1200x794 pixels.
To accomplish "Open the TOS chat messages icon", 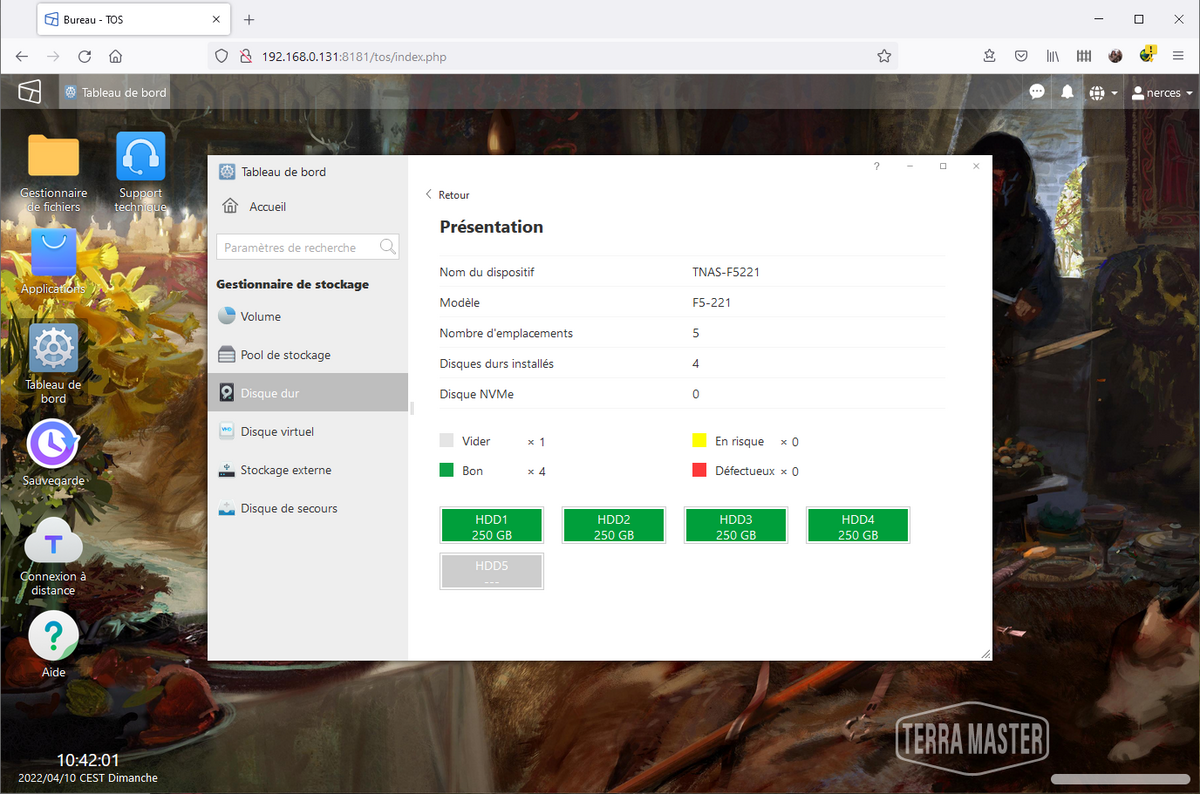I will [1037, 92].
